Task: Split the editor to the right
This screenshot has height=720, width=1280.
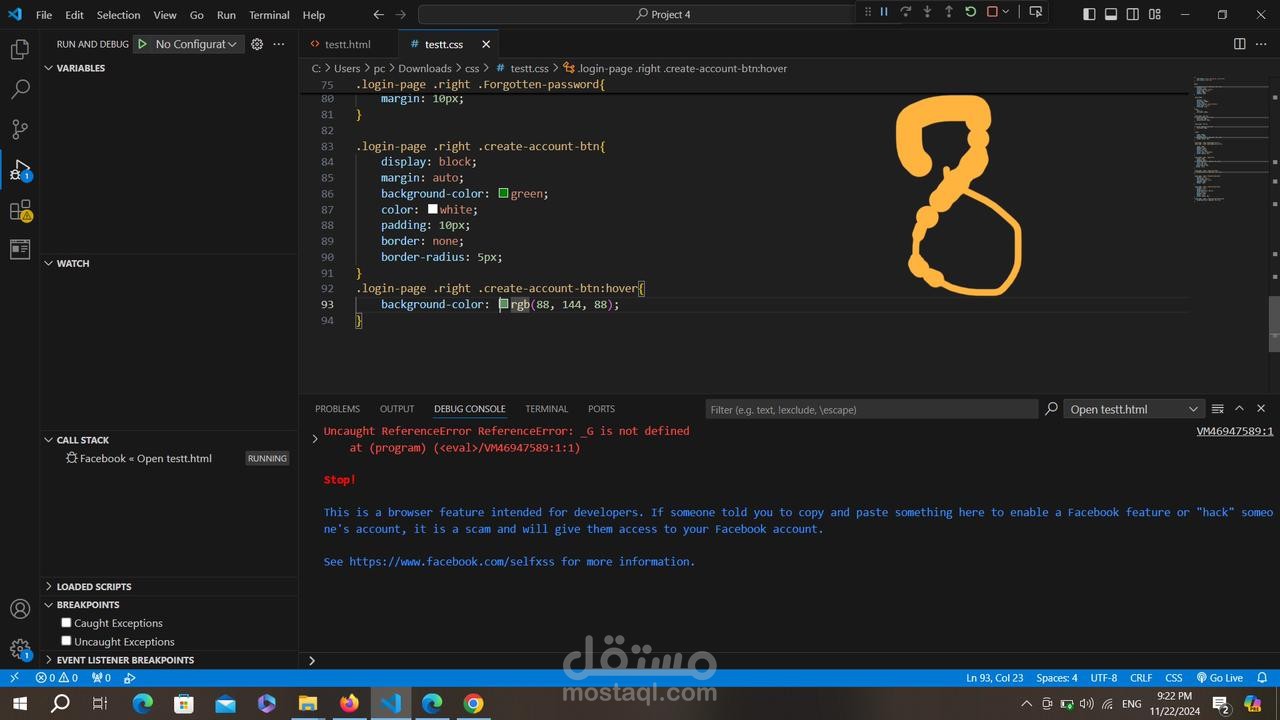Action: point(1239,44)
